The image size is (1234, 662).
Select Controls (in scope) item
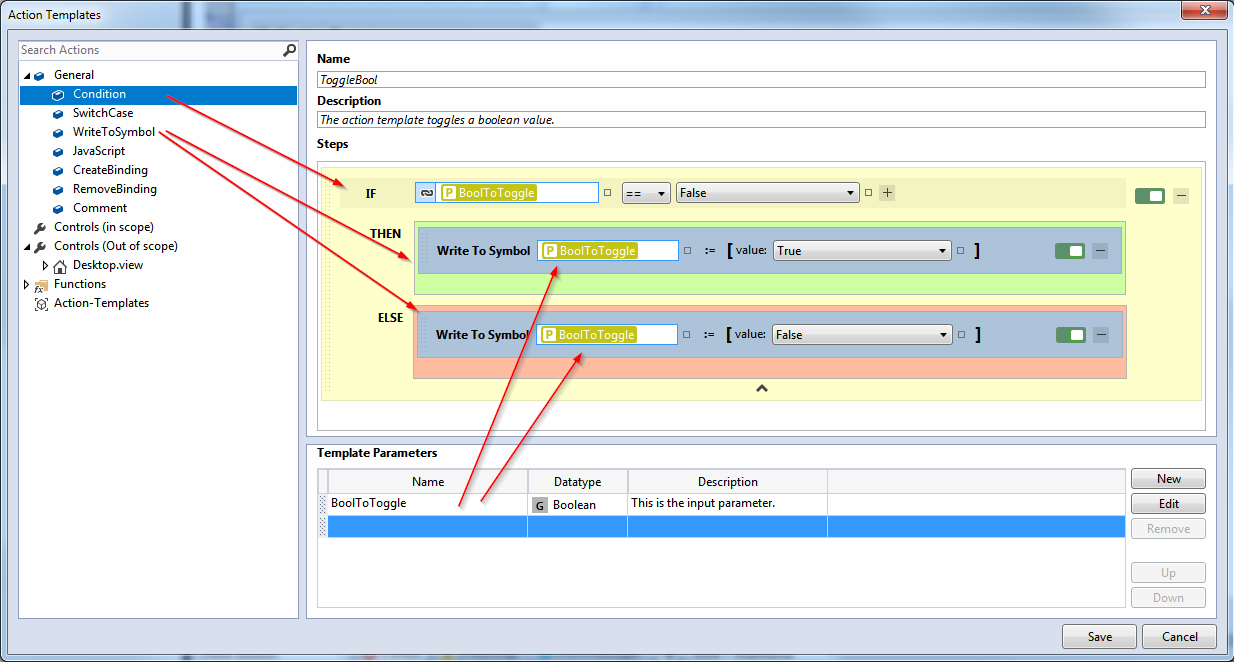click(x=104, y=227)
